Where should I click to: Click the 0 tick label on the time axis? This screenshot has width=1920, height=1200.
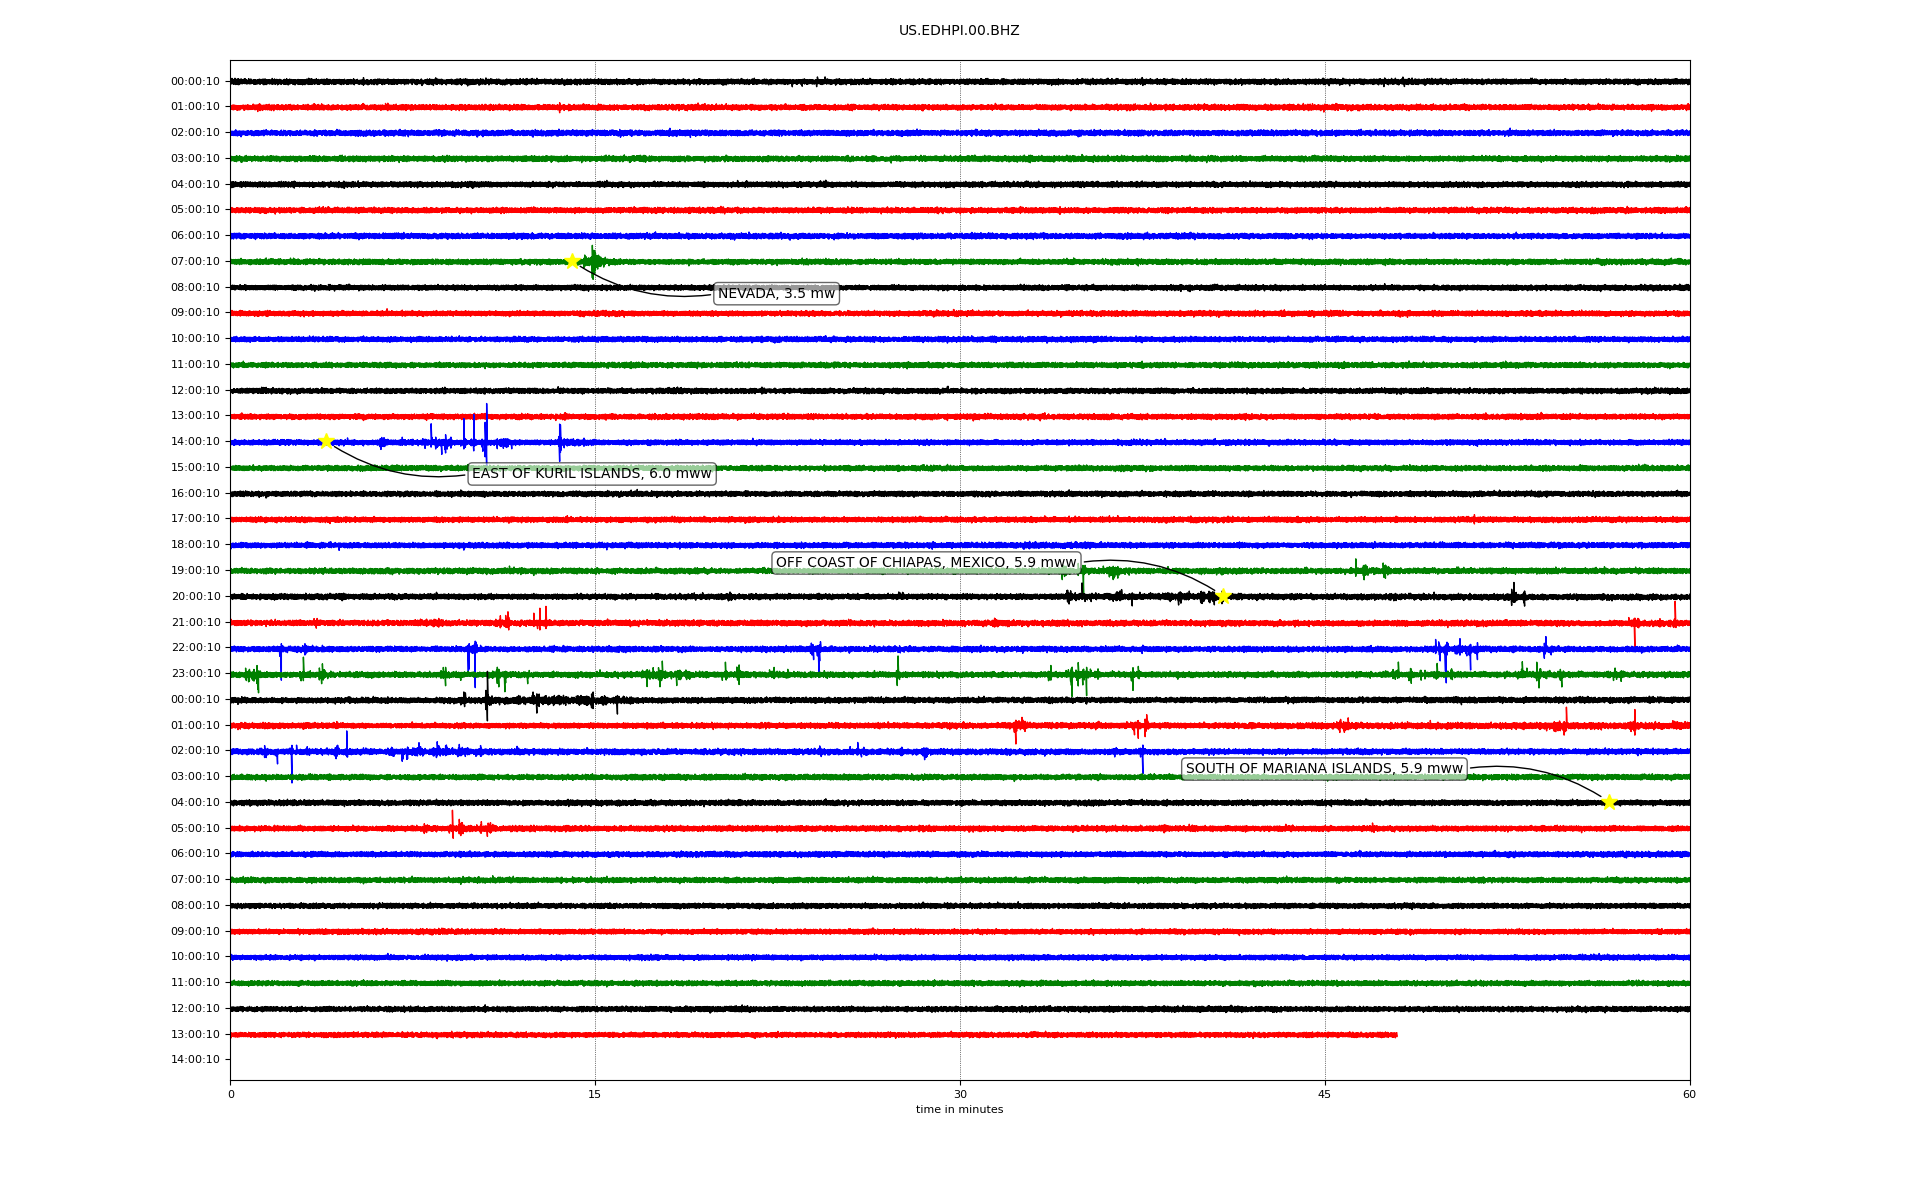tap(231, 1094)
